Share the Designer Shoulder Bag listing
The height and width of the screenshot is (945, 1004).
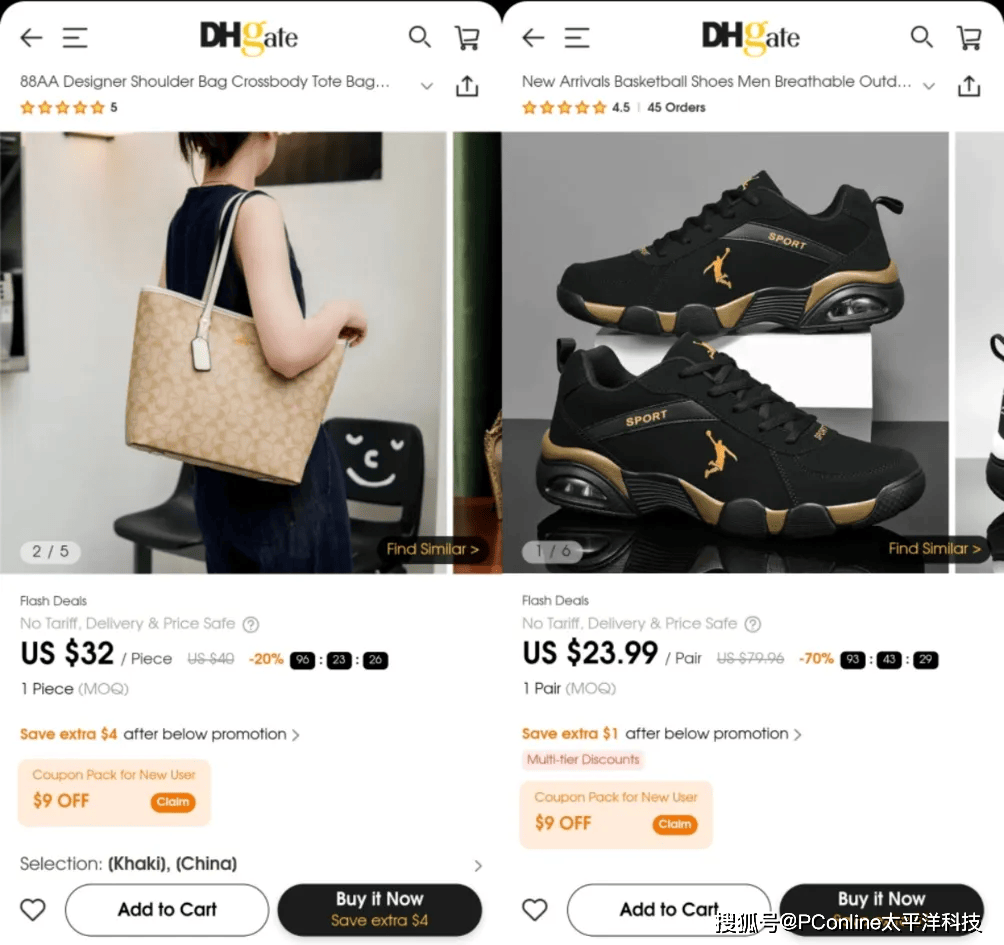467,86
